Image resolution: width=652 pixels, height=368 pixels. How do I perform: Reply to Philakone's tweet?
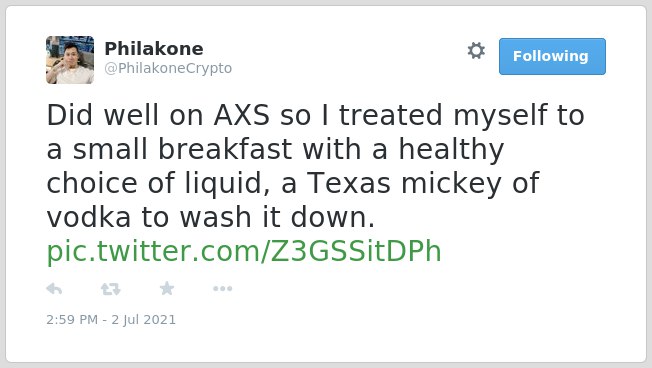coord(54,288)
